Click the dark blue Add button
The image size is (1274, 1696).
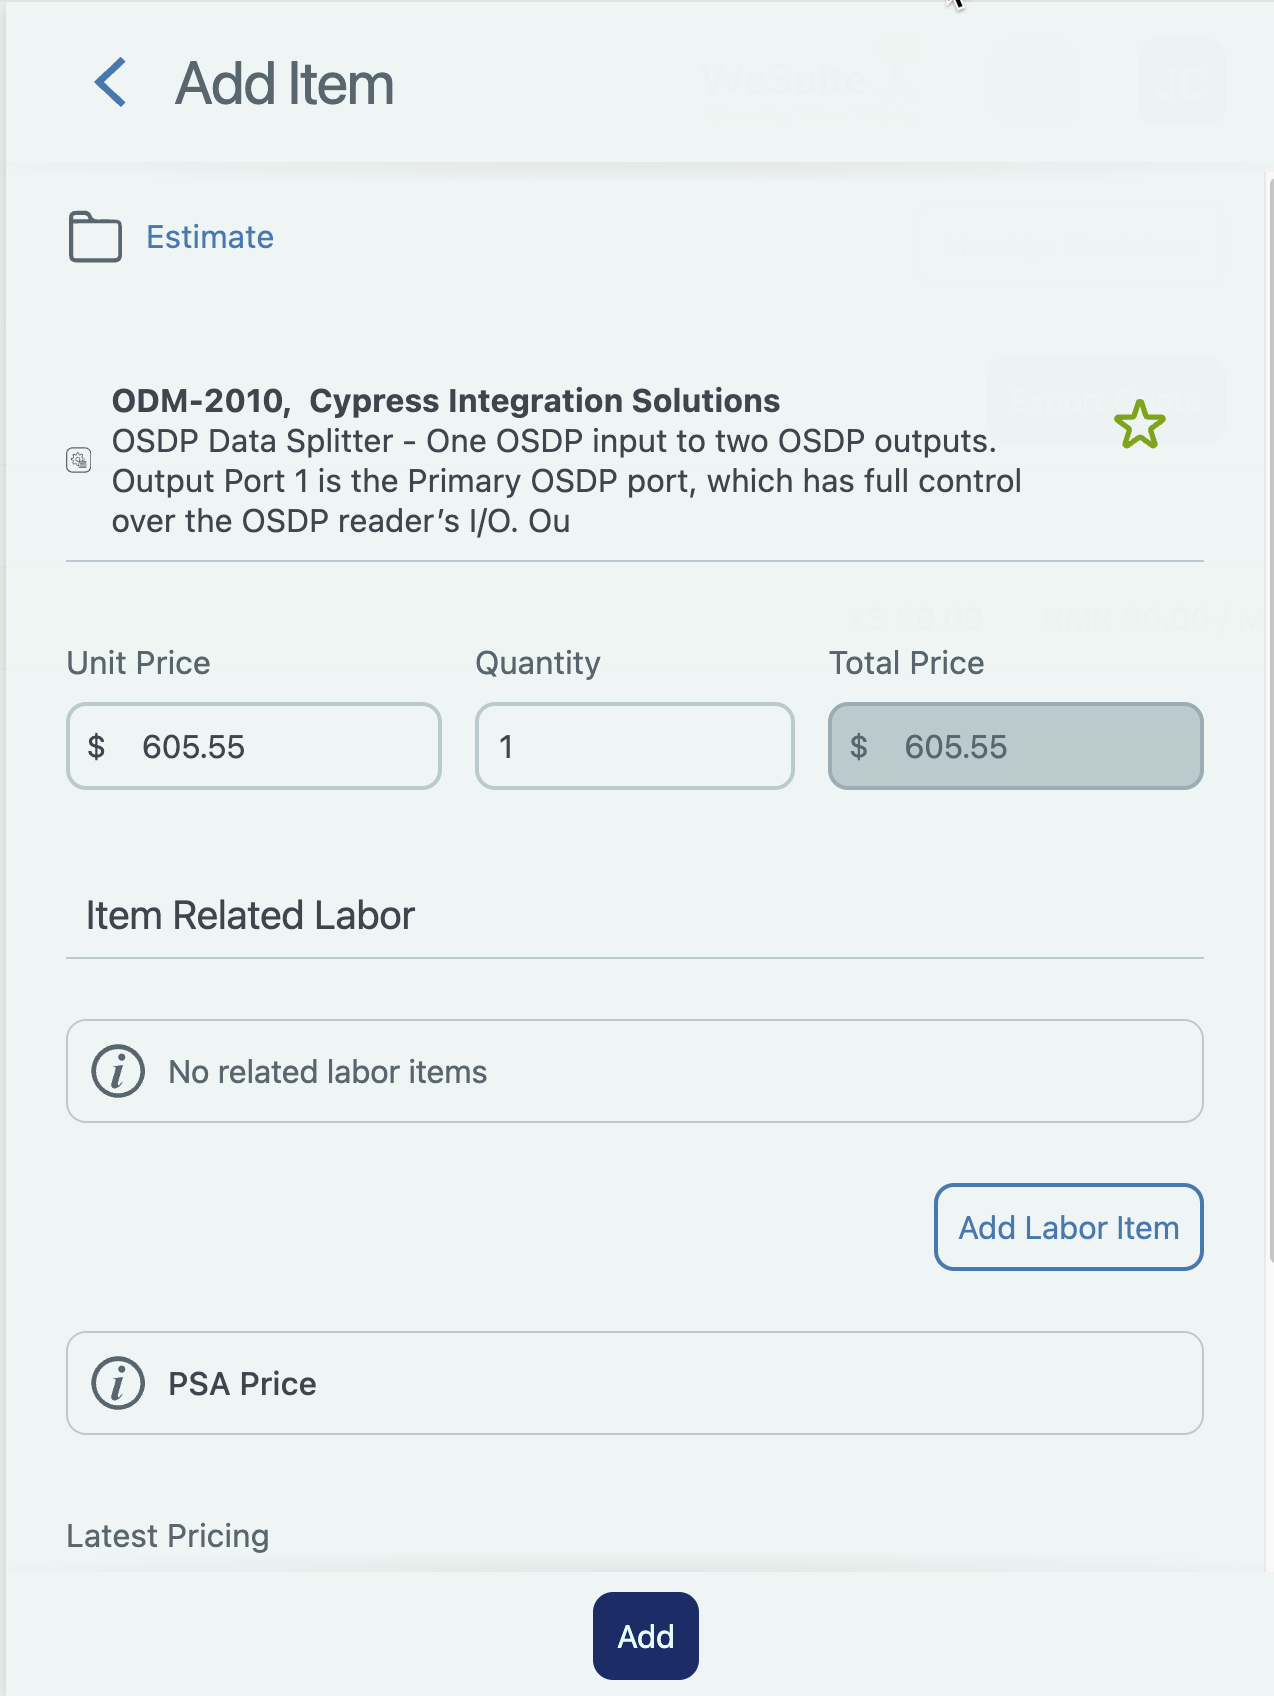[x=645, y=1636]
